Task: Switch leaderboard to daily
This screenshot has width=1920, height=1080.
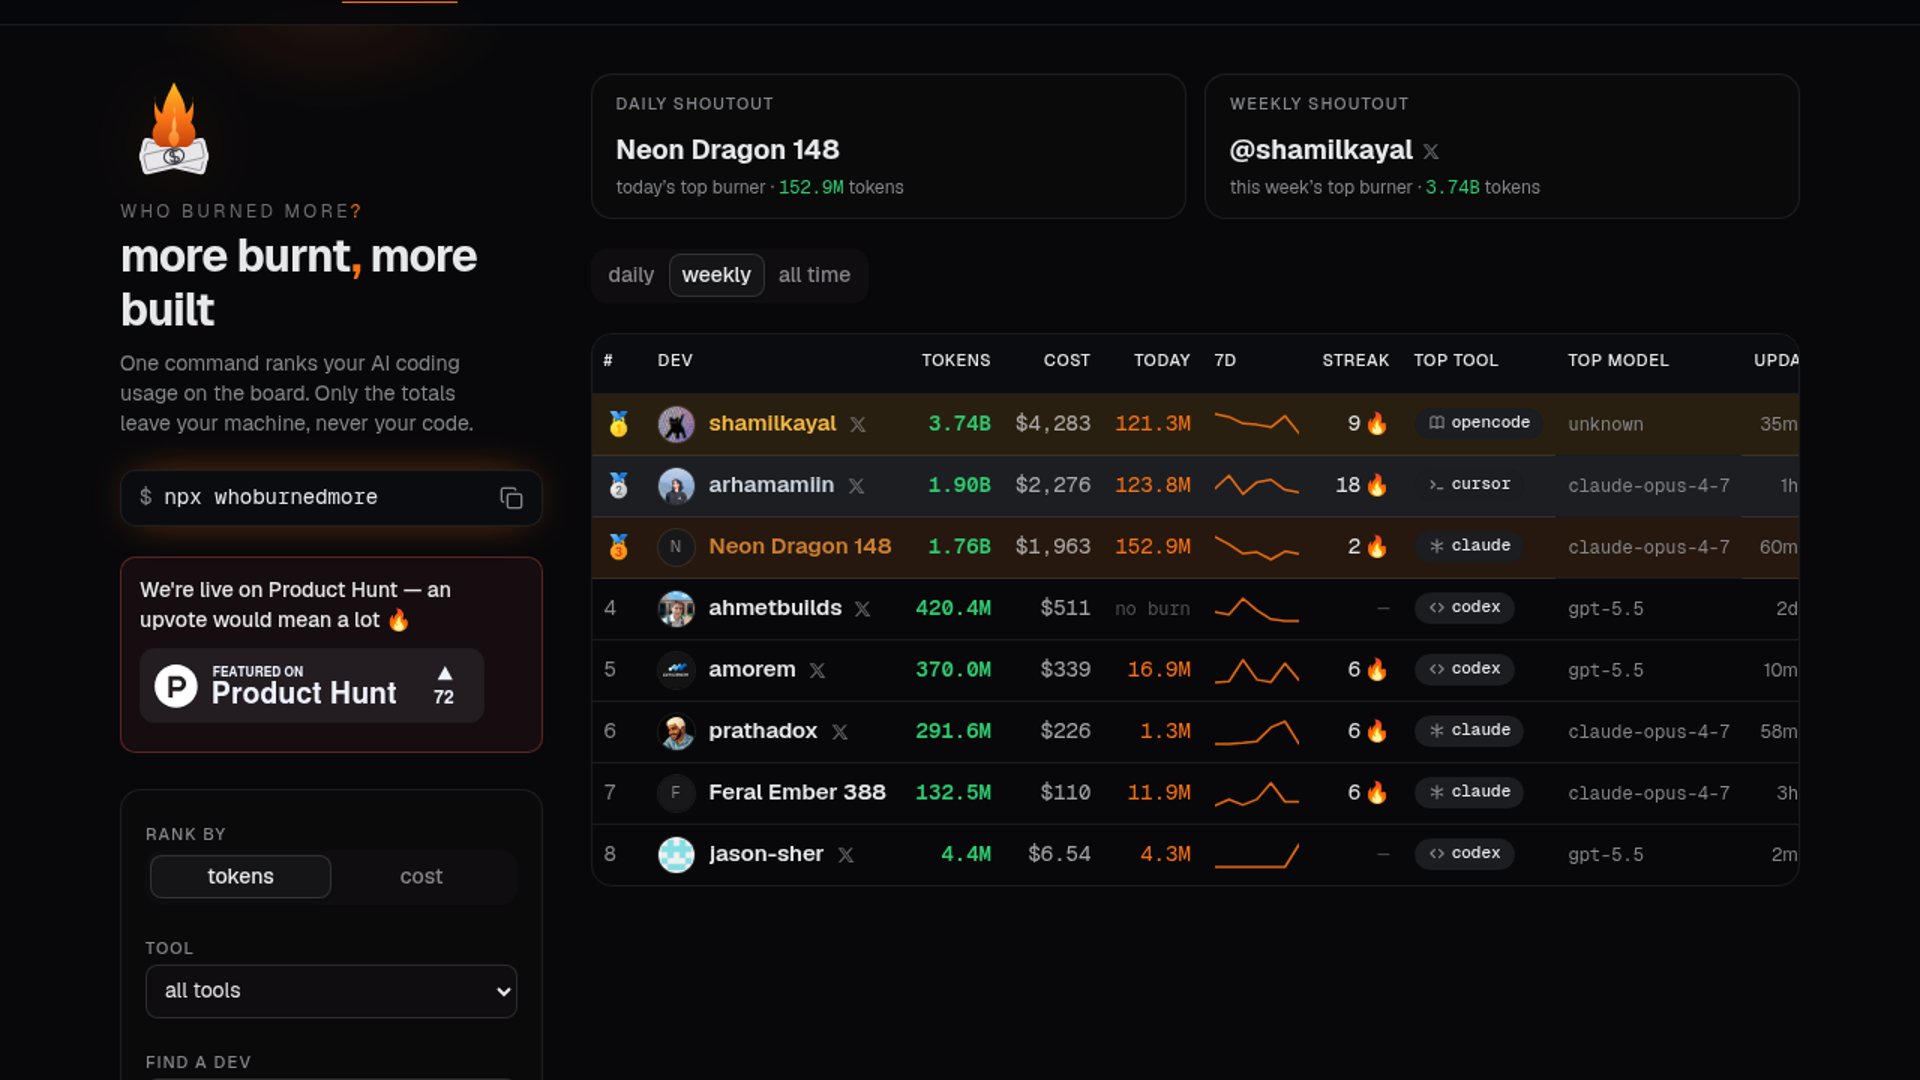Action: pyautogui.click(x=631, y=275)
